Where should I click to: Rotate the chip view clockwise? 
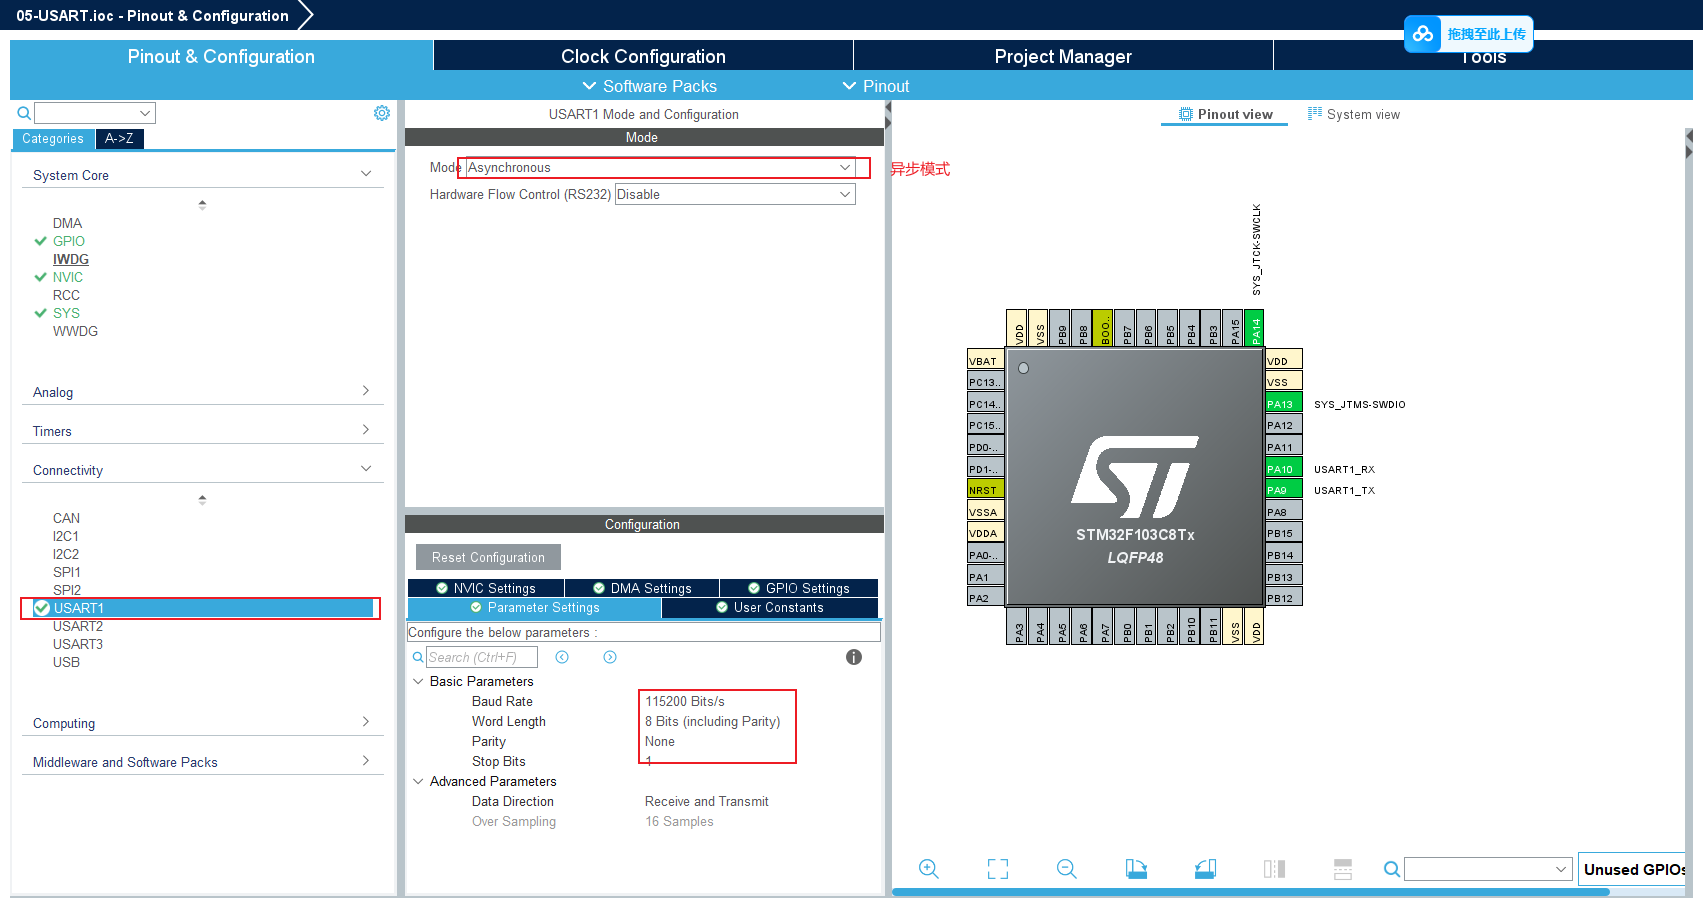click(1136, 869)
